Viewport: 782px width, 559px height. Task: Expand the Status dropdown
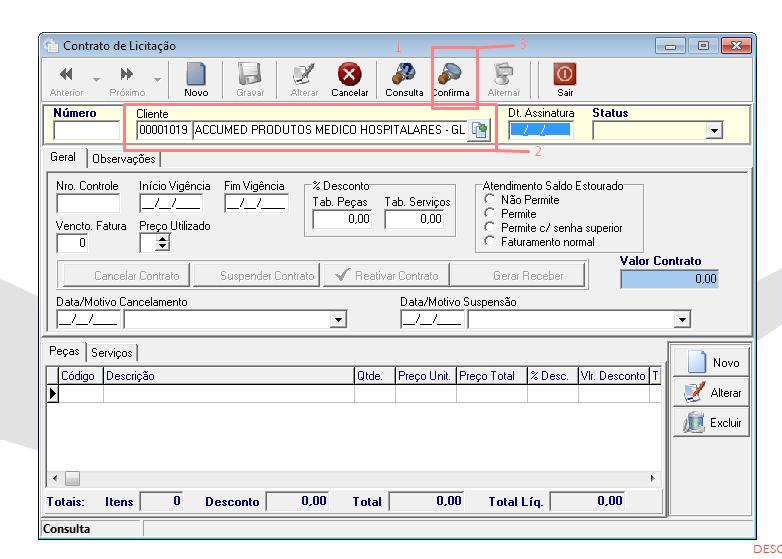pos(714,131)
